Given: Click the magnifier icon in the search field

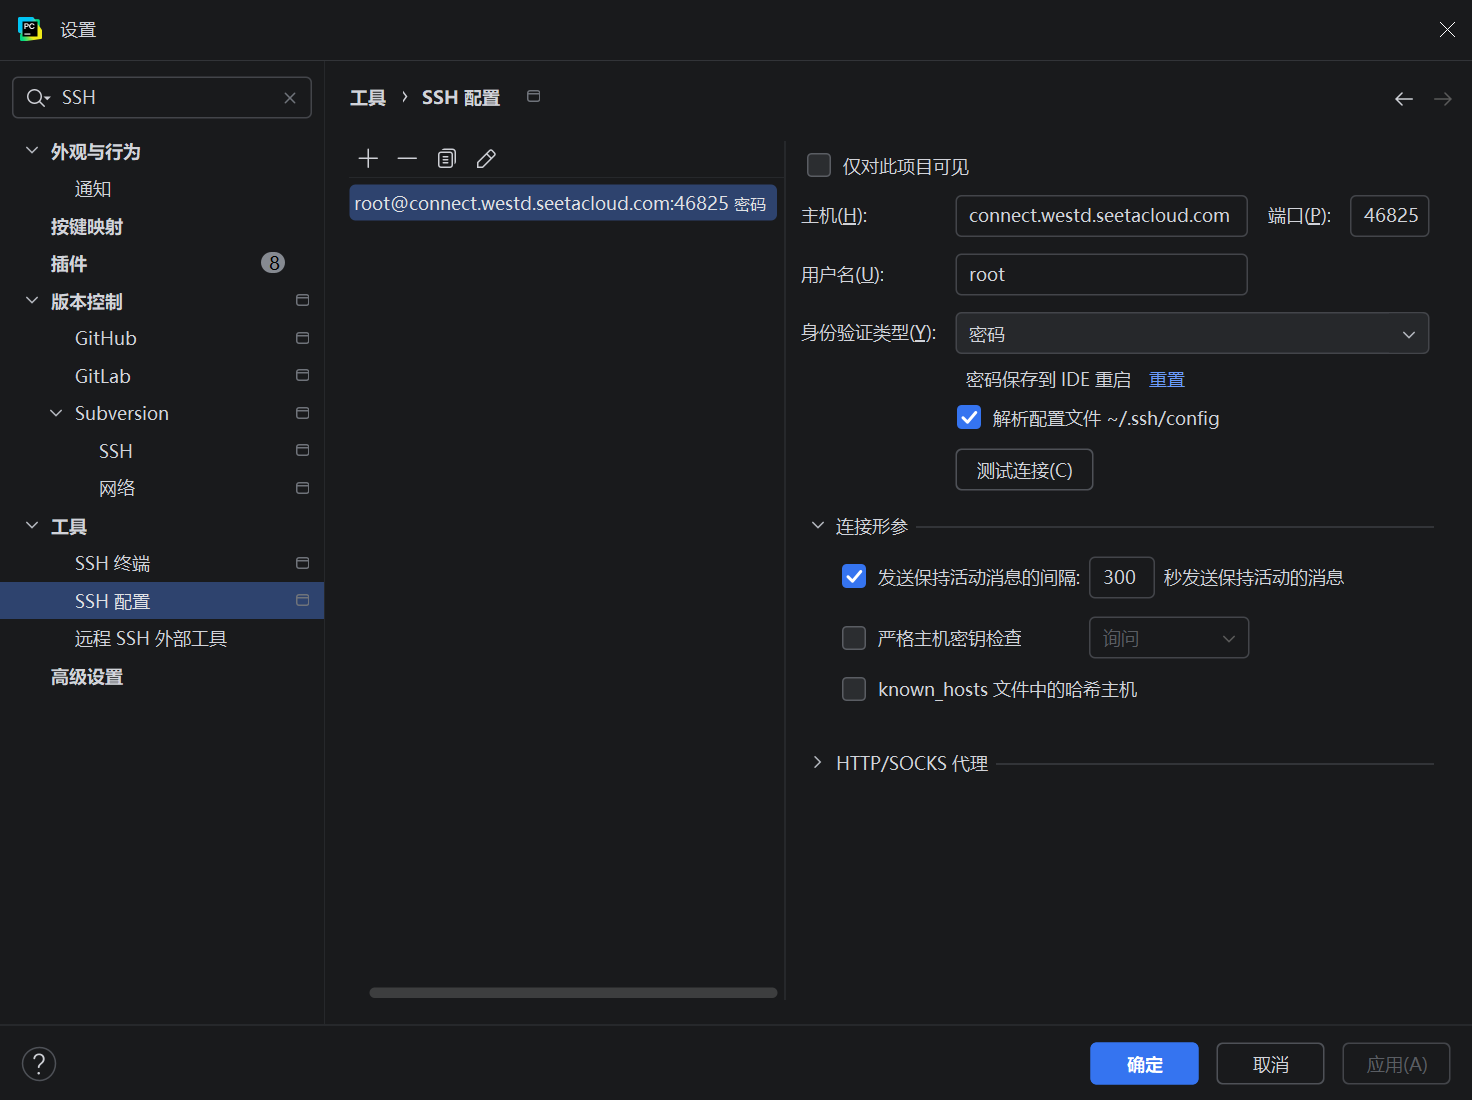Looking at the screenshot, I should coord(37,97).
